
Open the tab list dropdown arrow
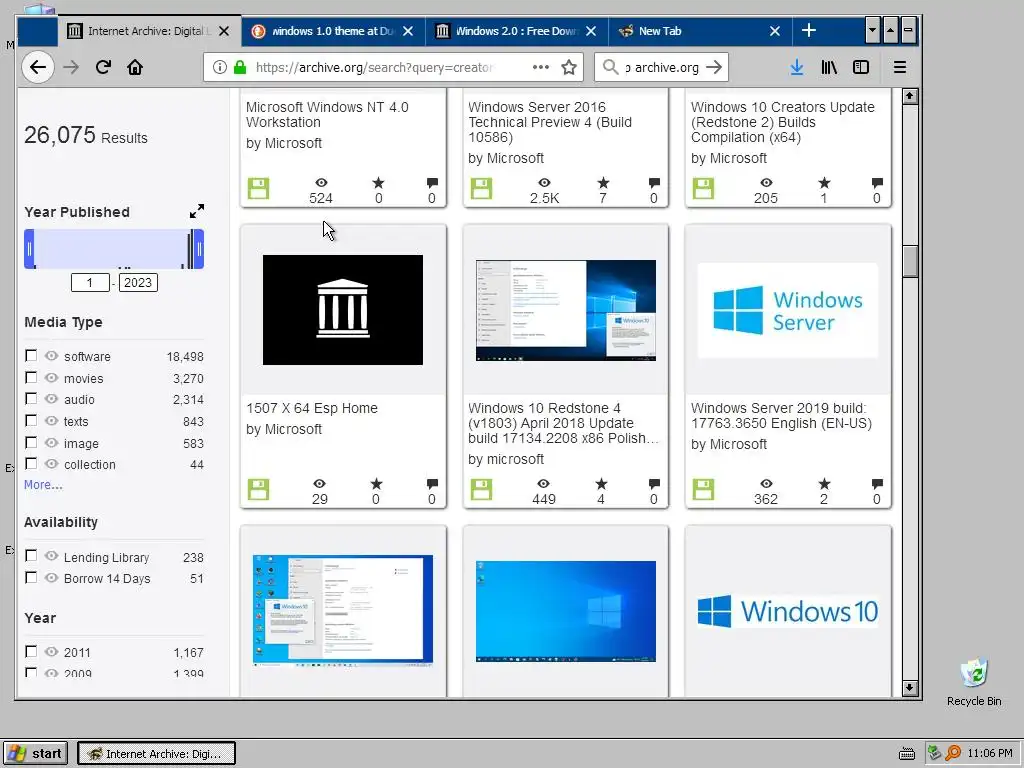(x=872, y=31)
